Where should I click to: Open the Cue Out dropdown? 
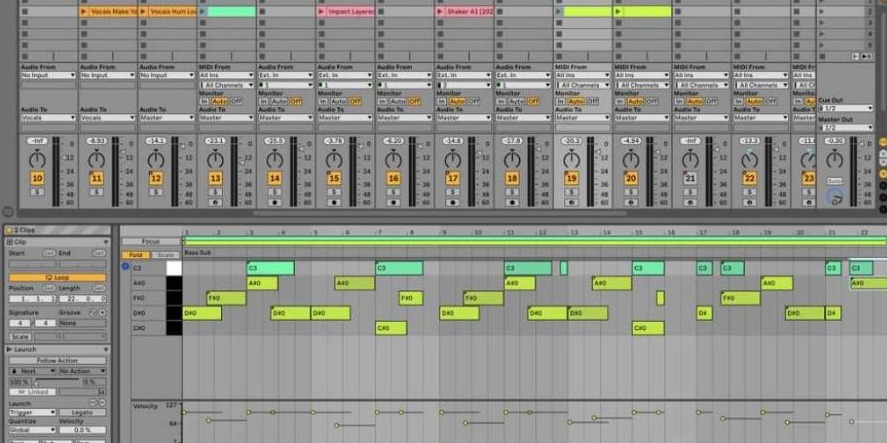[845, 108]
